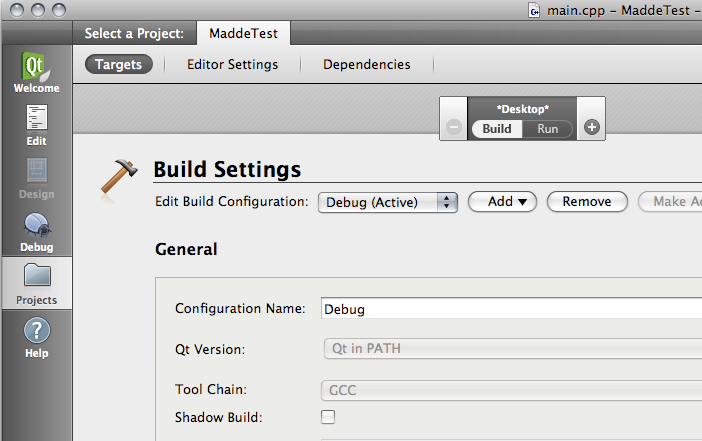Image resolution: width=702 pixels, height=441 pixels.
Task: Click the Configuration Name text field
Action: tap(512, 309)
